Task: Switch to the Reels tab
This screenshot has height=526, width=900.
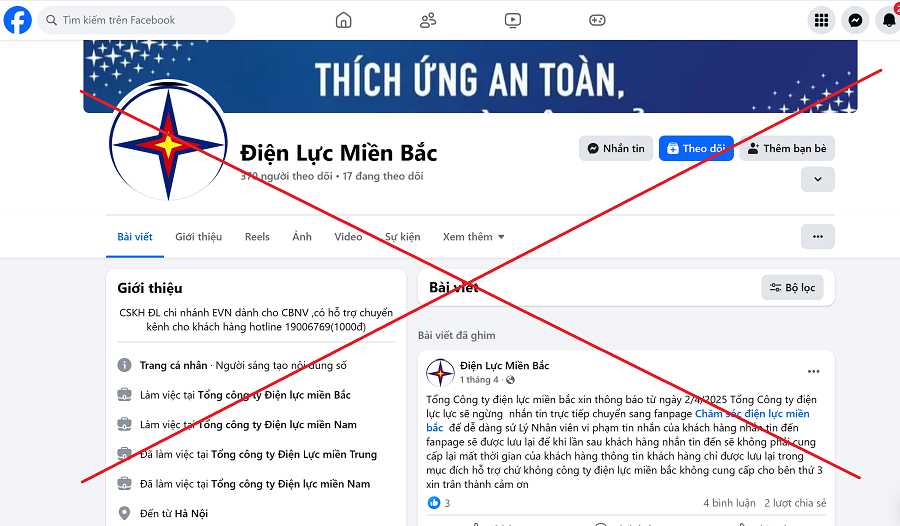Action: [x=257, y=237]
